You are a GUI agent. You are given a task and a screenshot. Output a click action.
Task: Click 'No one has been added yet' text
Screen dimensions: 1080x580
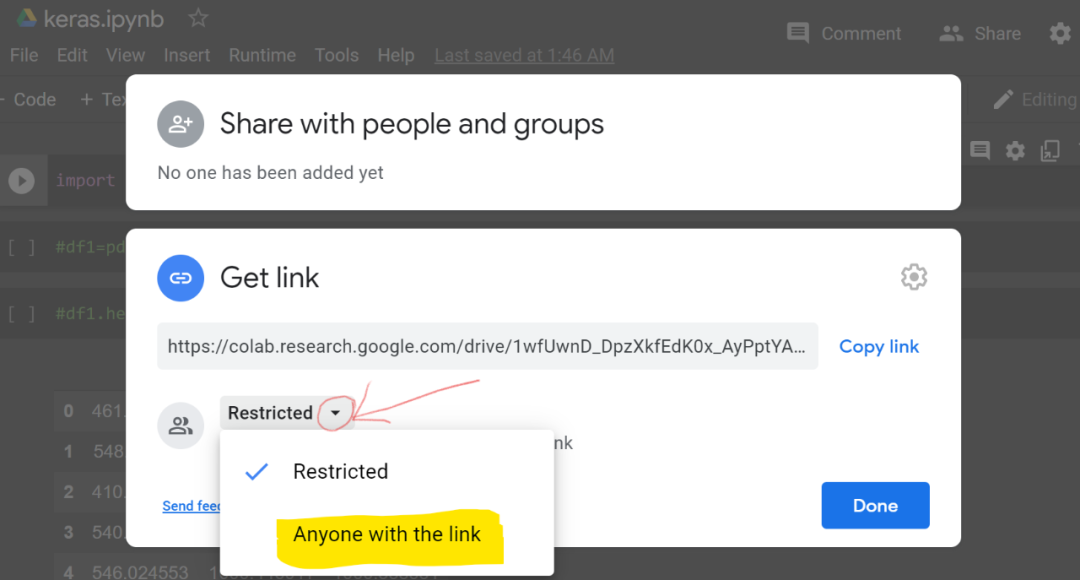tap(270, 172)
